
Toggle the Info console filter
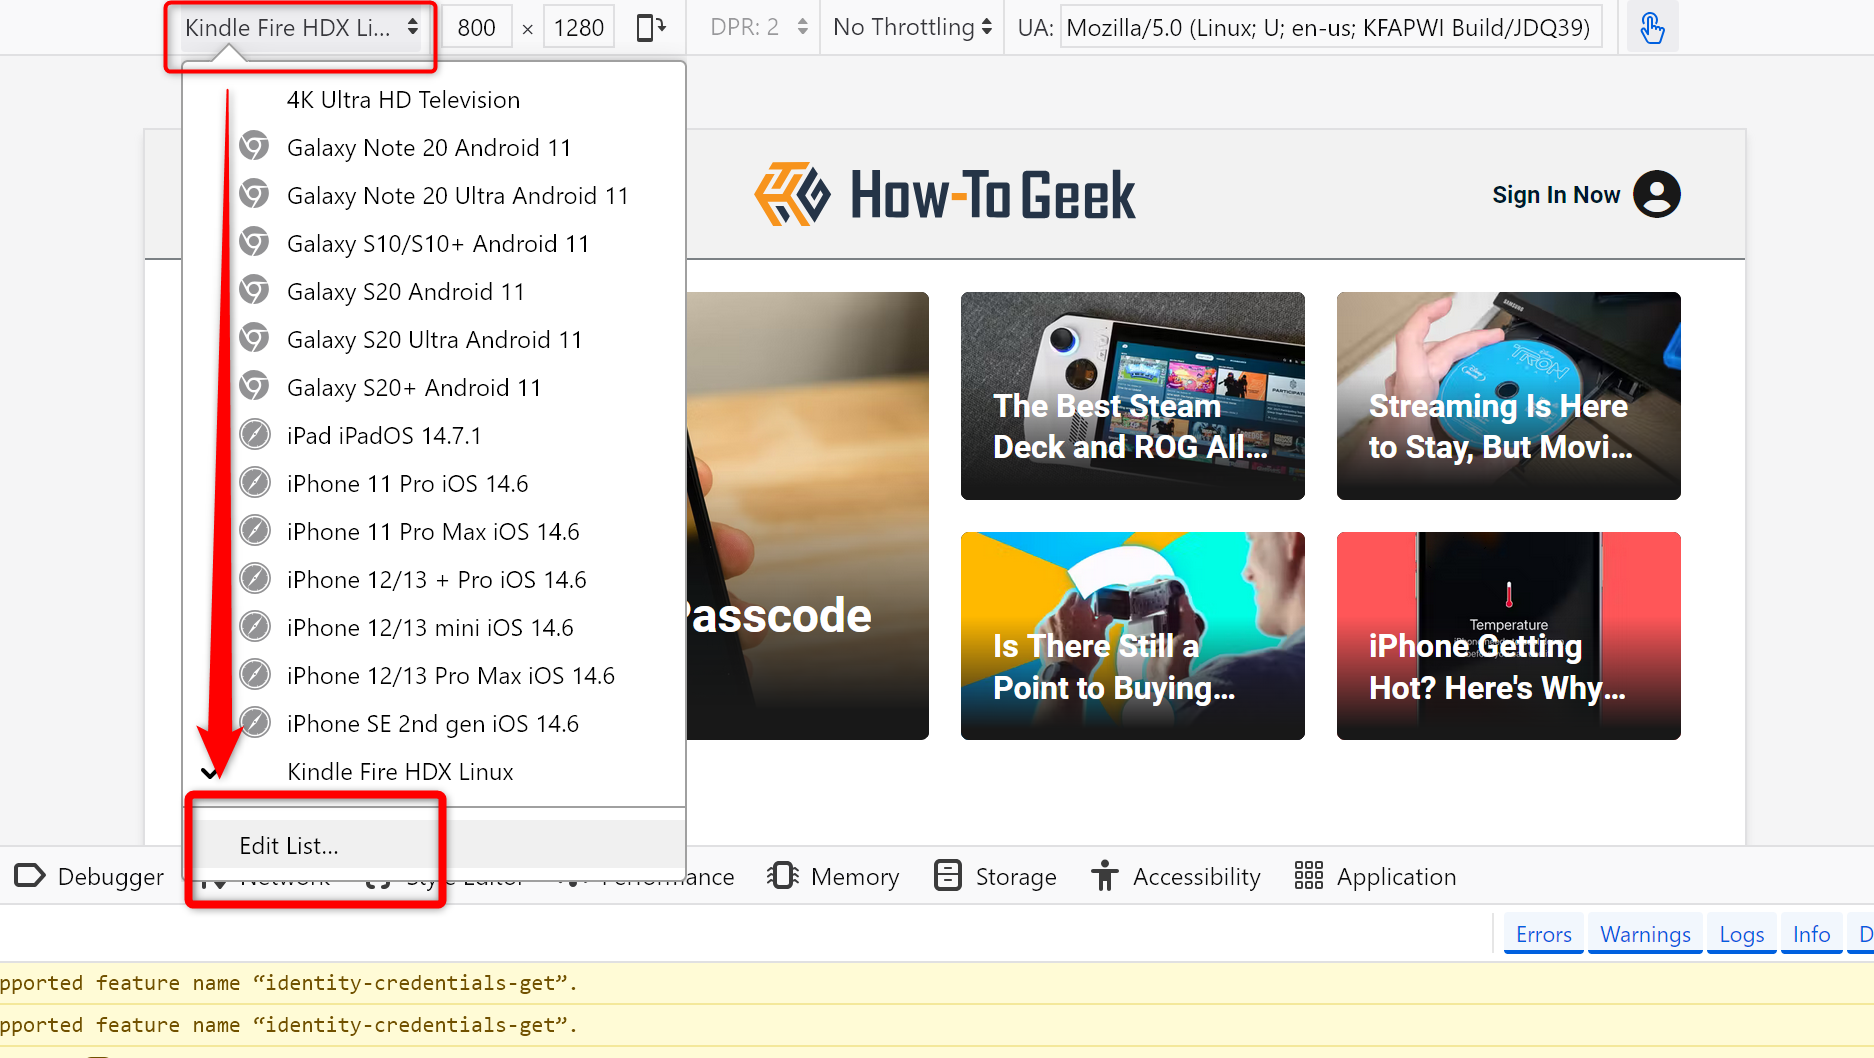(x=1811, y=934)
